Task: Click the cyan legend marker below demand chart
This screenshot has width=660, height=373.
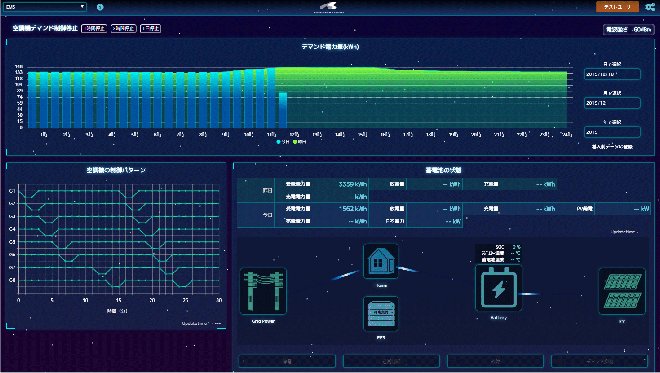Action: 278,142
